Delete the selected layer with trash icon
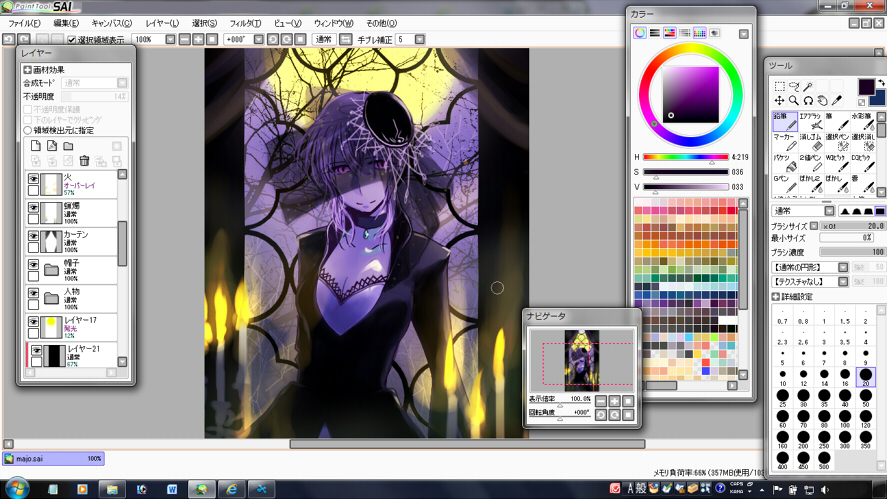The image size is (887, 499). (84, 161)
